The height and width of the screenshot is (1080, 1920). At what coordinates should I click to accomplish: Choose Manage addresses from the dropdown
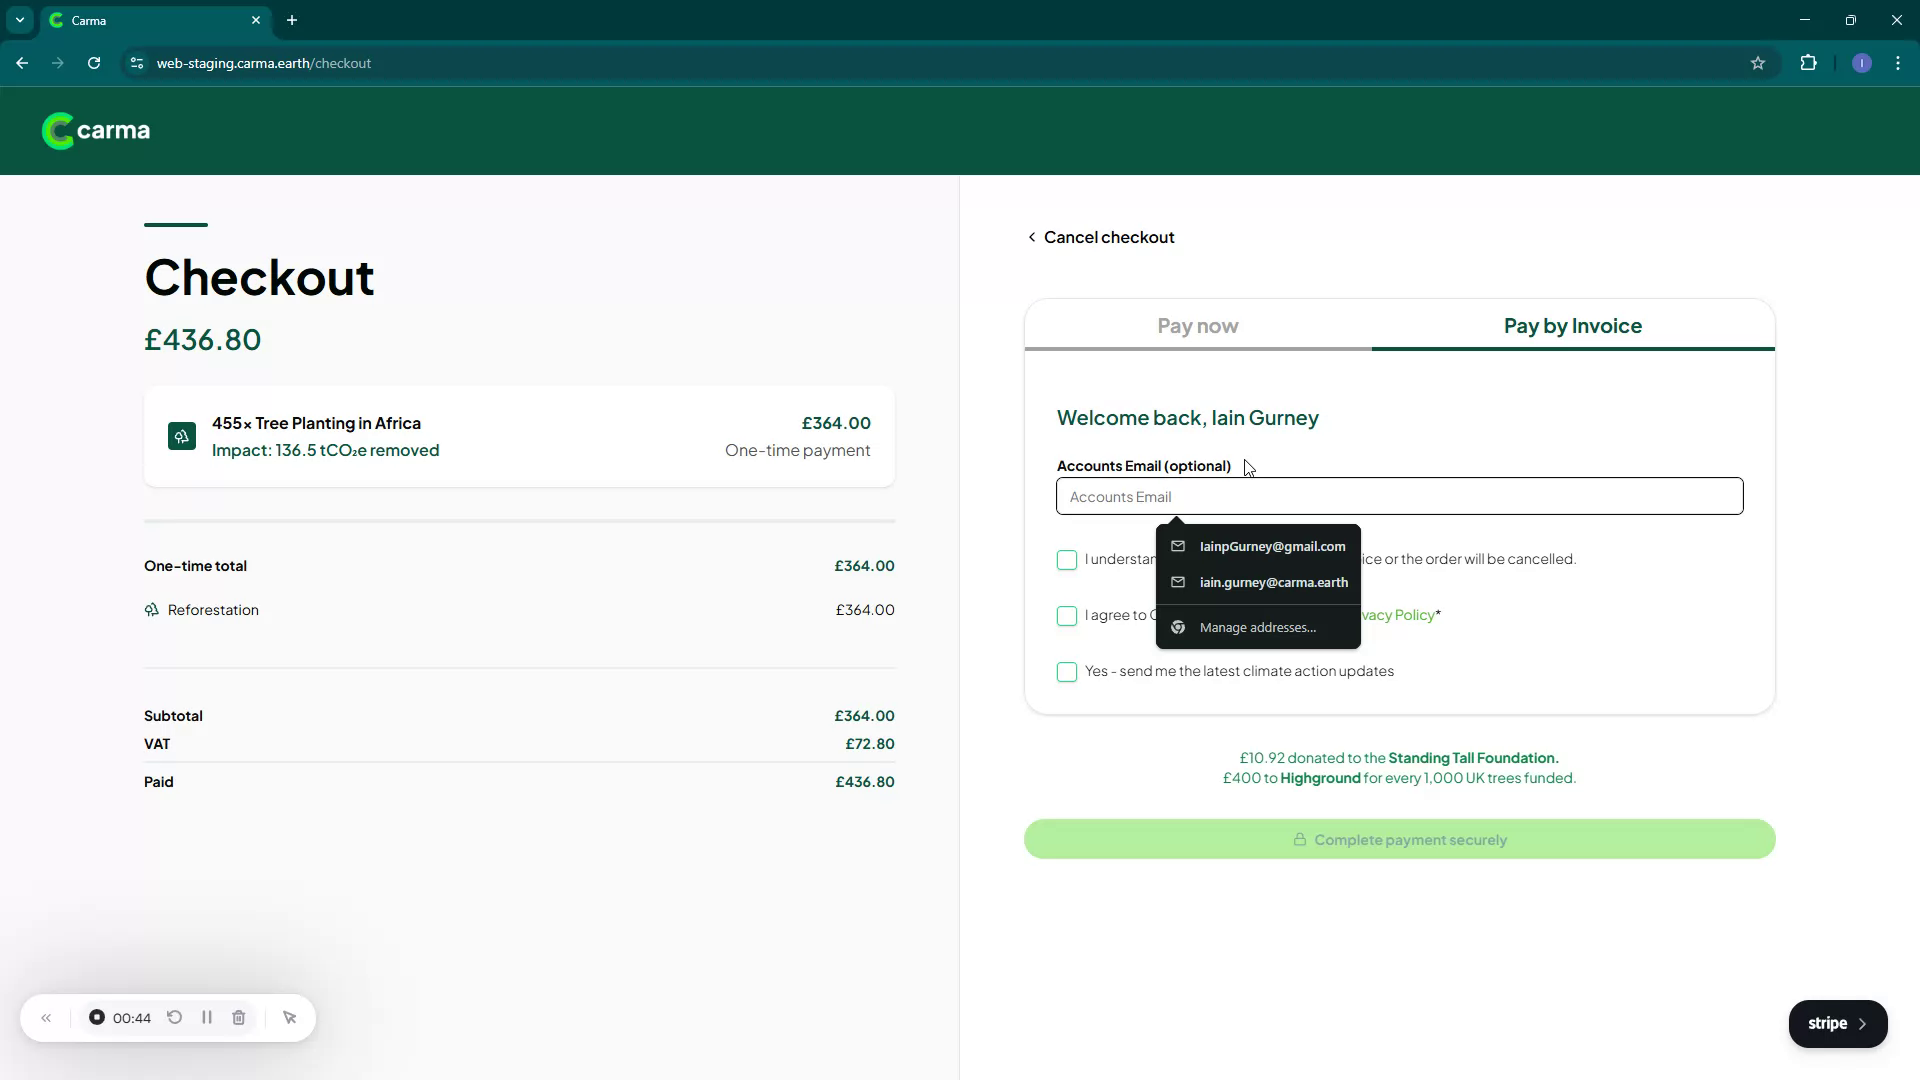pyautogui.click(x=1257, y=627)
